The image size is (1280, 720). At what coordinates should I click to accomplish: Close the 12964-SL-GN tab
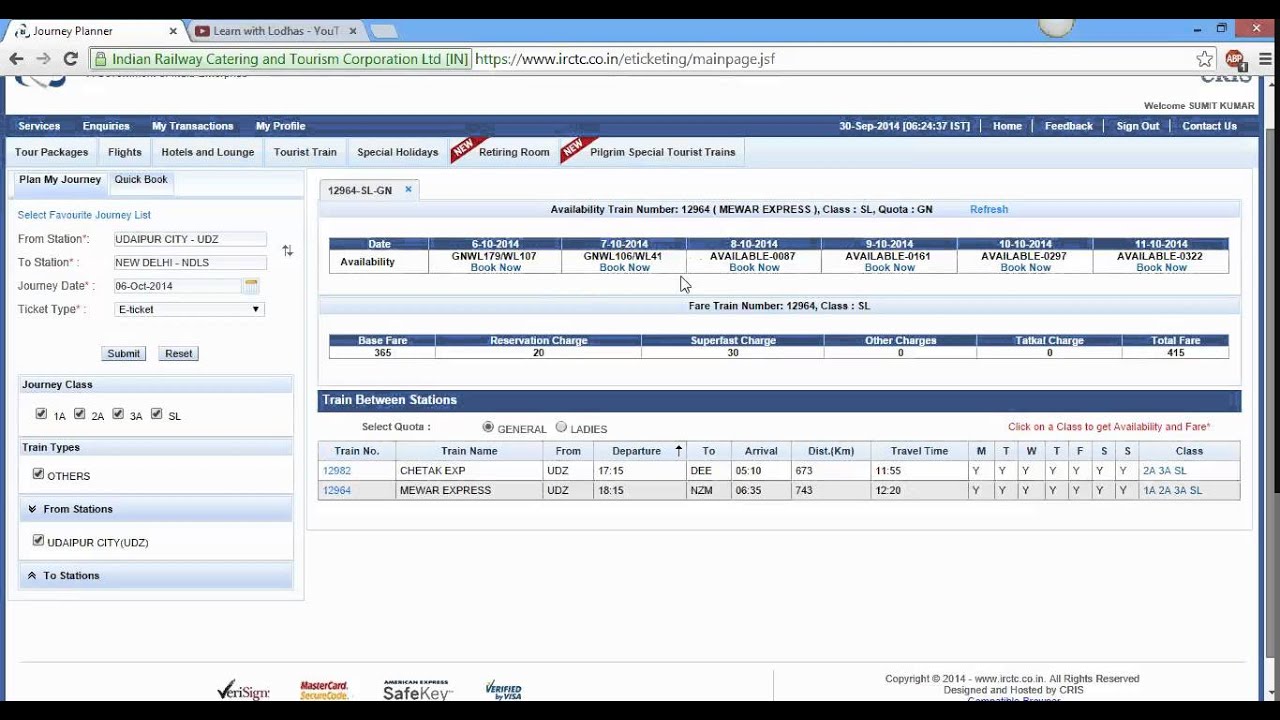coord(408,189)
